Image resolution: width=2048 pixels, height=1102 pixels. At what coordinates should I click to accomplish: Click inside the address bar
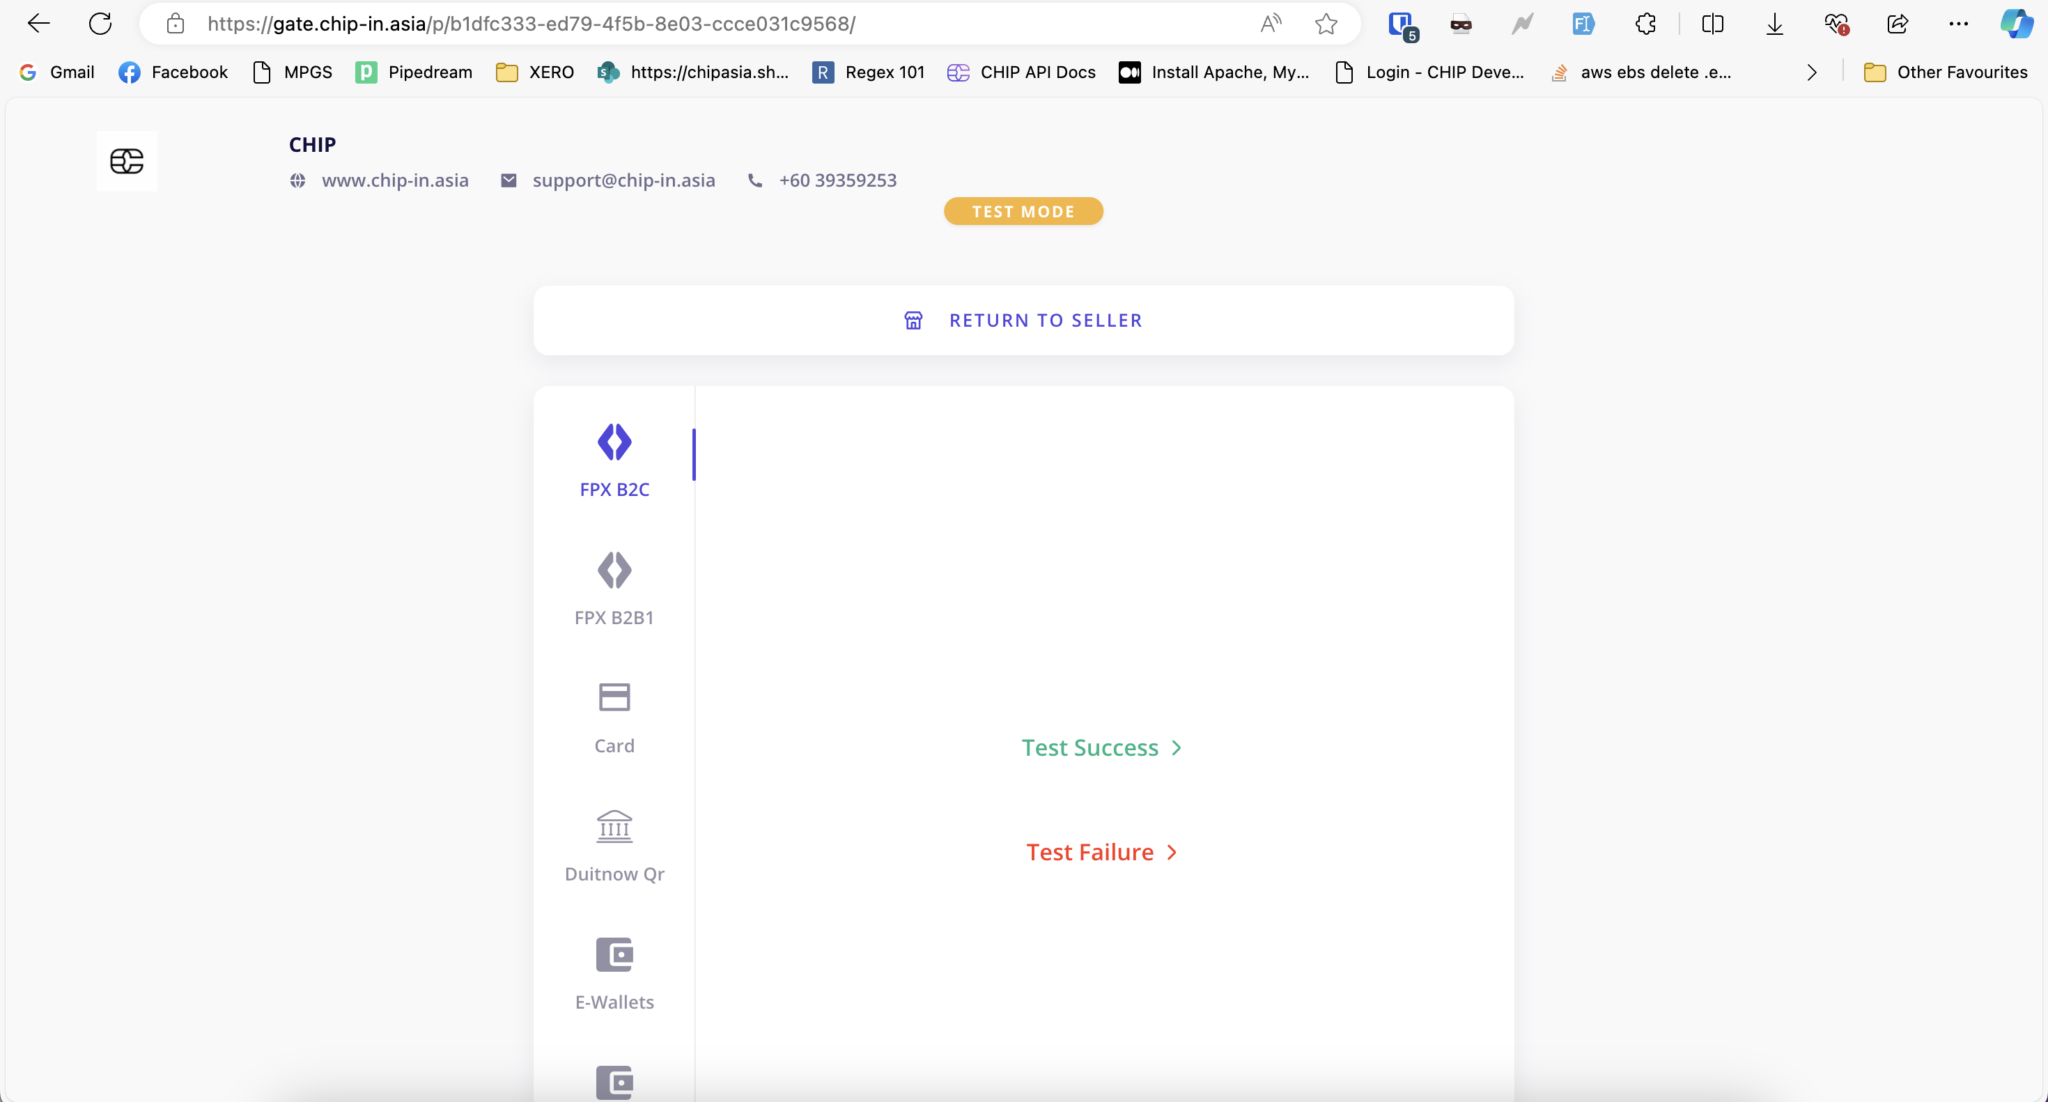tap(700, 22)
